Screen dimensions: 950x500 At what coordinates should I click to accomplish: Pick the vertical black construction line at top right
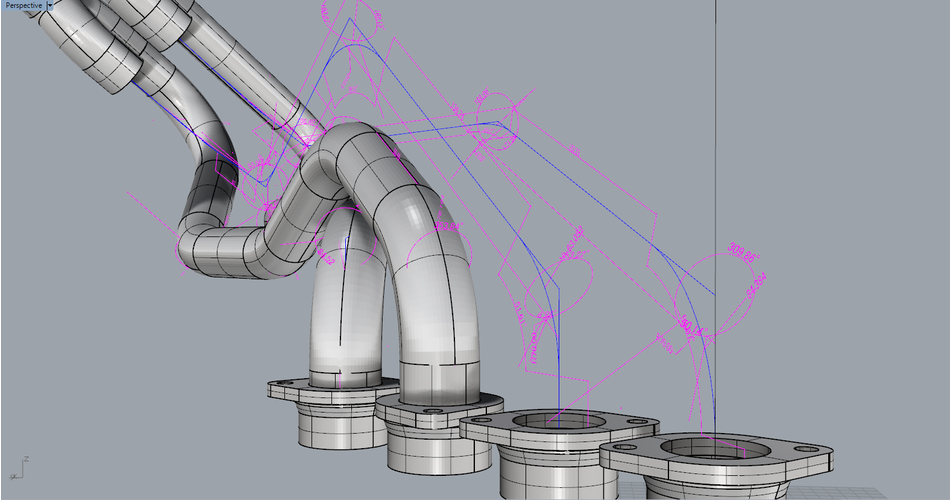(716, 100)
